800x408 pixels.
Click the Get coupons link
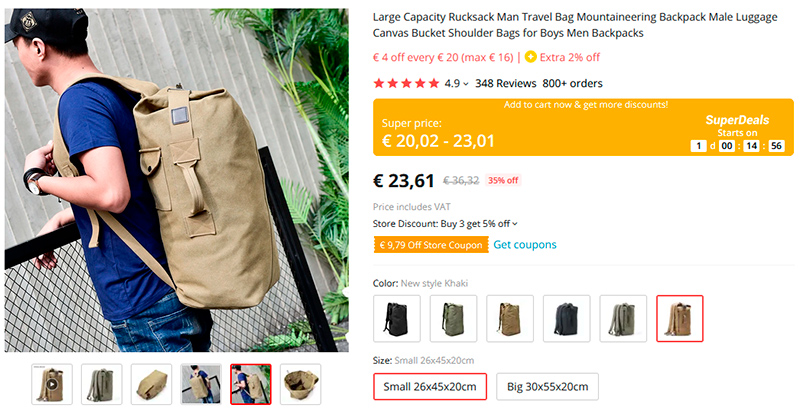[525, 245]
